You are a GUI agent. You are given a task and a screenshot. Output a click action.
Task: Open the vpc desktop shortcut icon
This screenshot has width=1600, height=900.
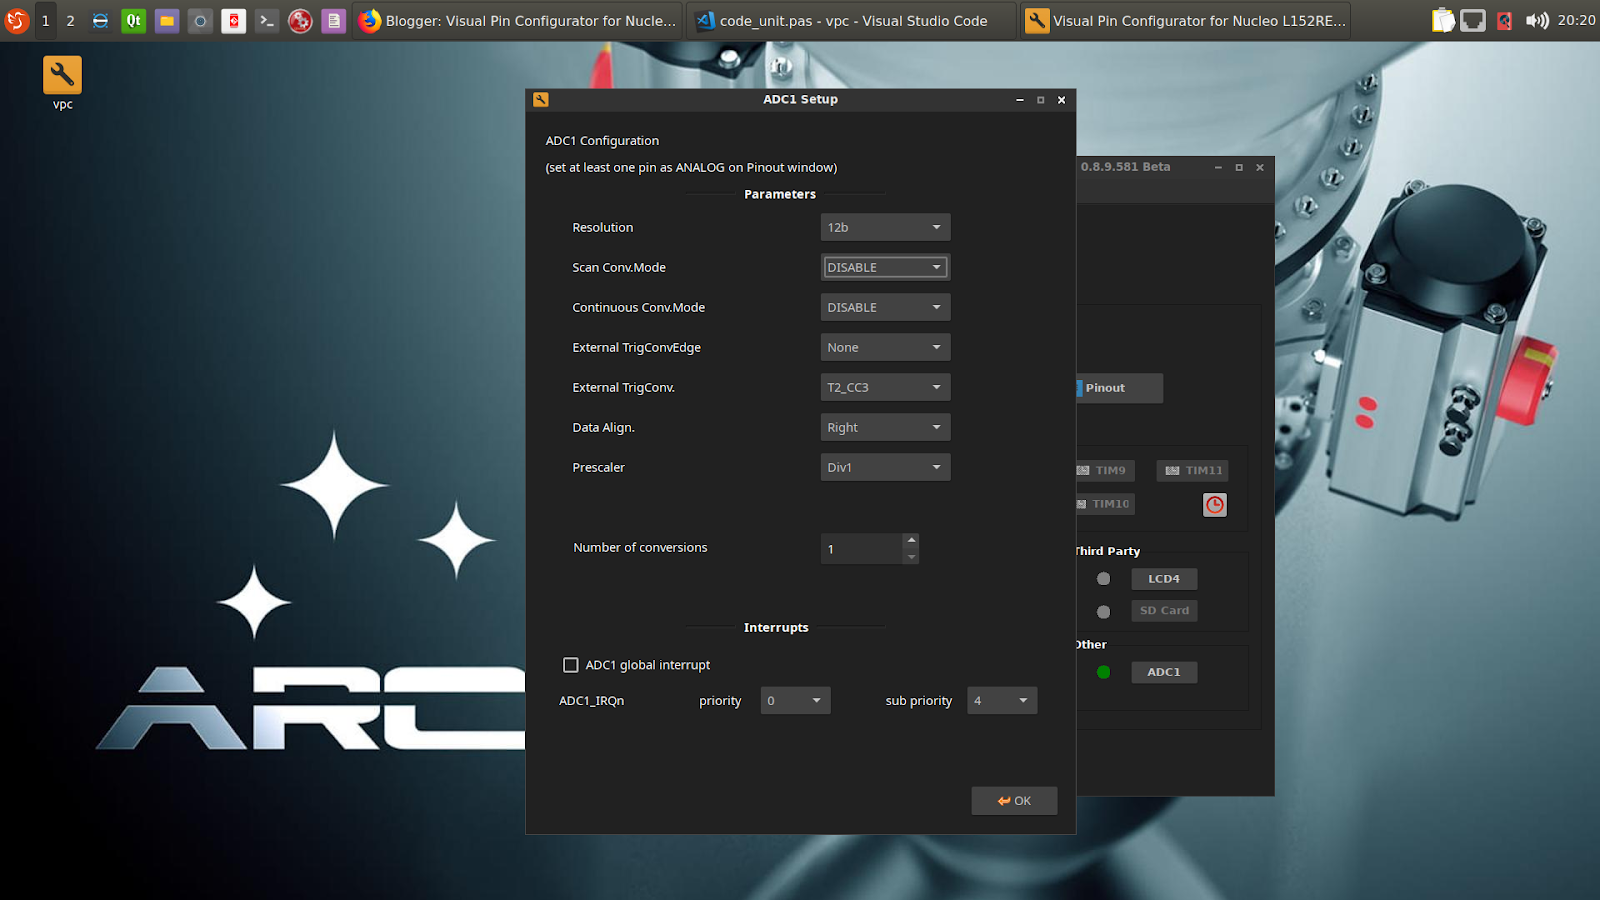pos(62,76)
